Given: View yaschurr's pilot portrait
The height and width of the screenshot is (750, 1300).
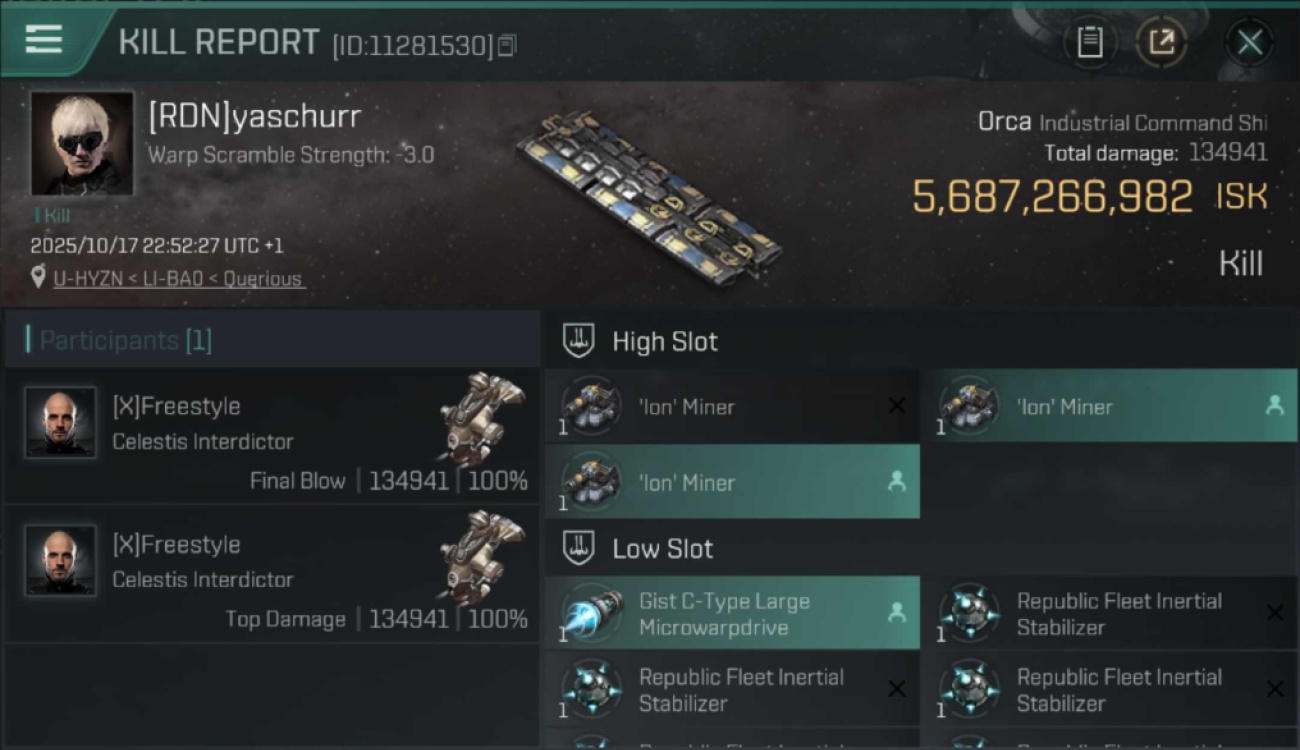Looking at the screenshot, I should (x=82, y=143).
